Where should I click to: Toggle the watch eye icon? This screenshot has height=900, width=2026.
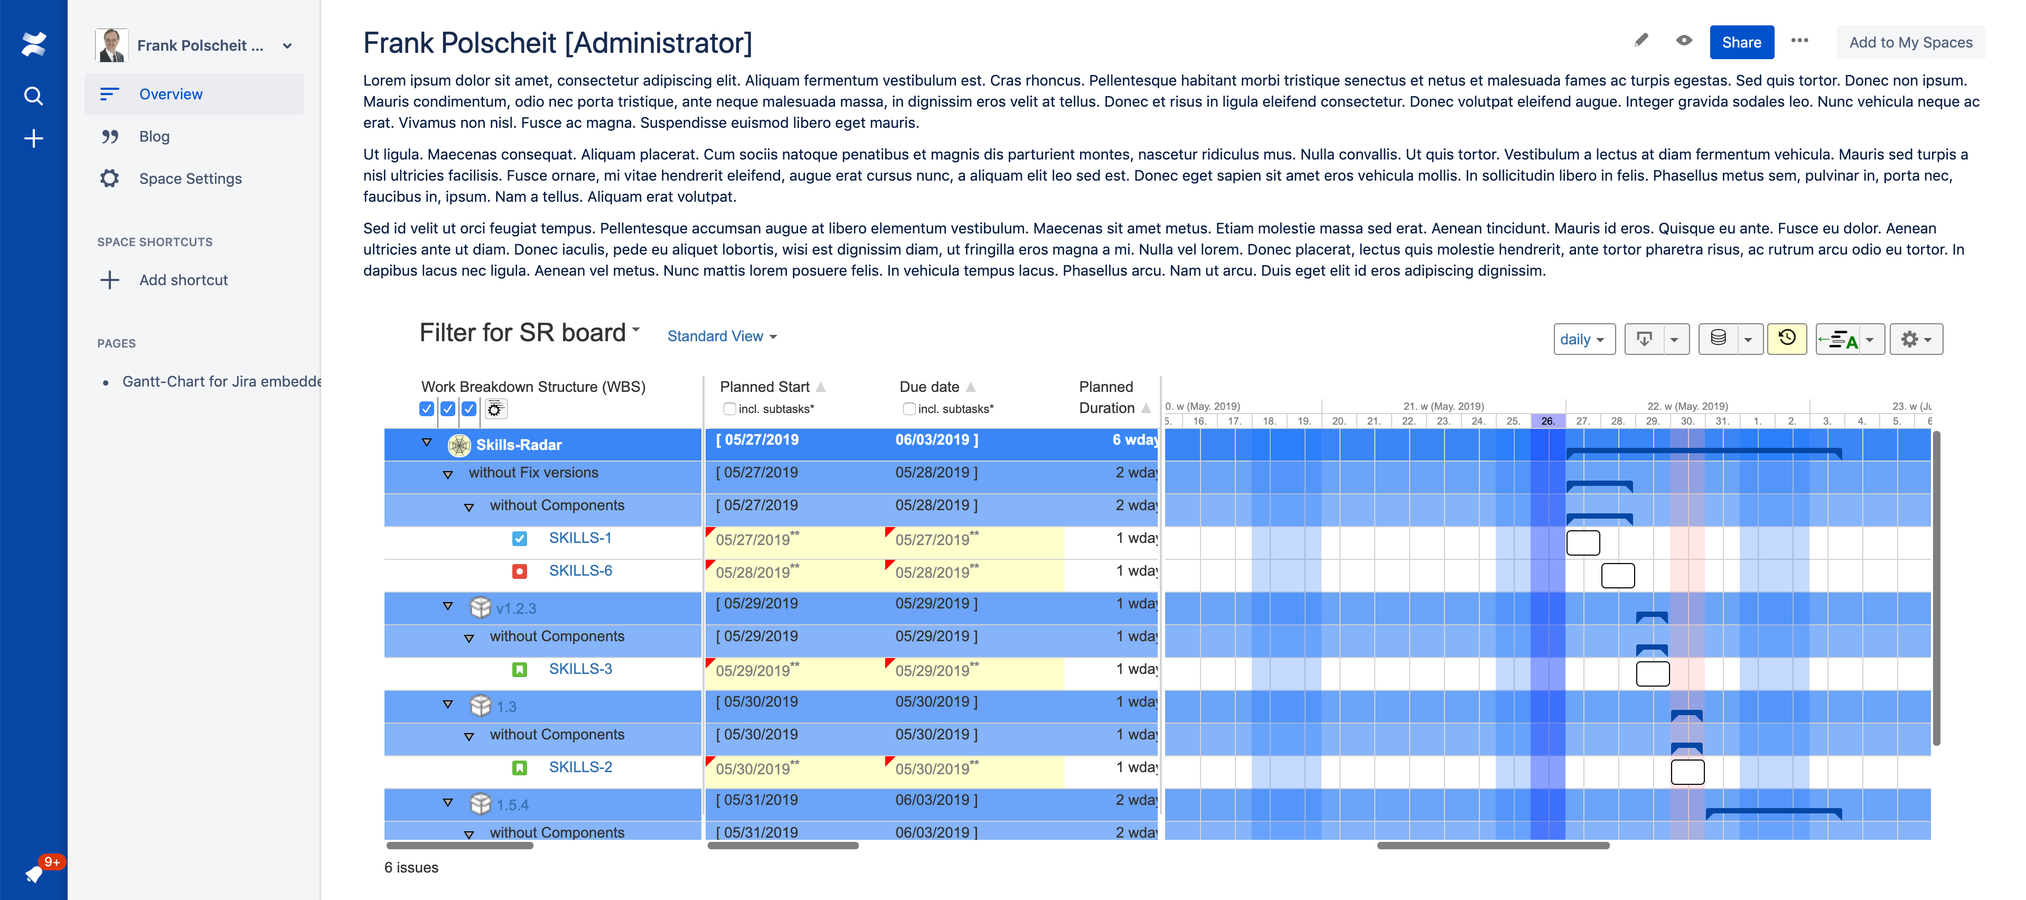pos(1684,40)
